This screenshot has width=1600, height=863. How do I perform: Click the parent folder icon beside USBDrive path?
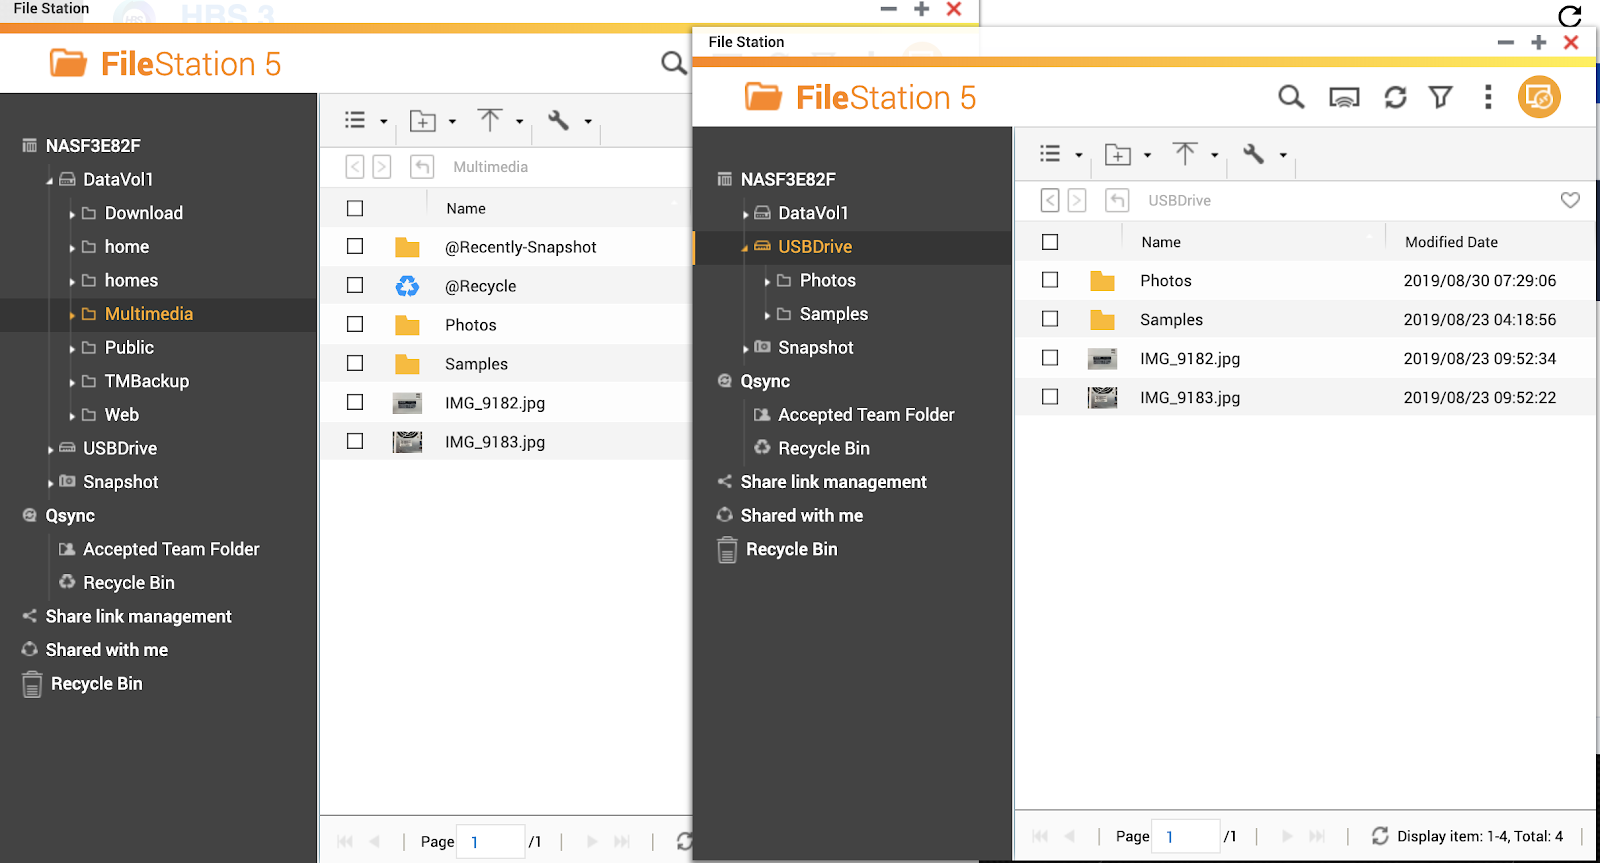[1117, 200]
